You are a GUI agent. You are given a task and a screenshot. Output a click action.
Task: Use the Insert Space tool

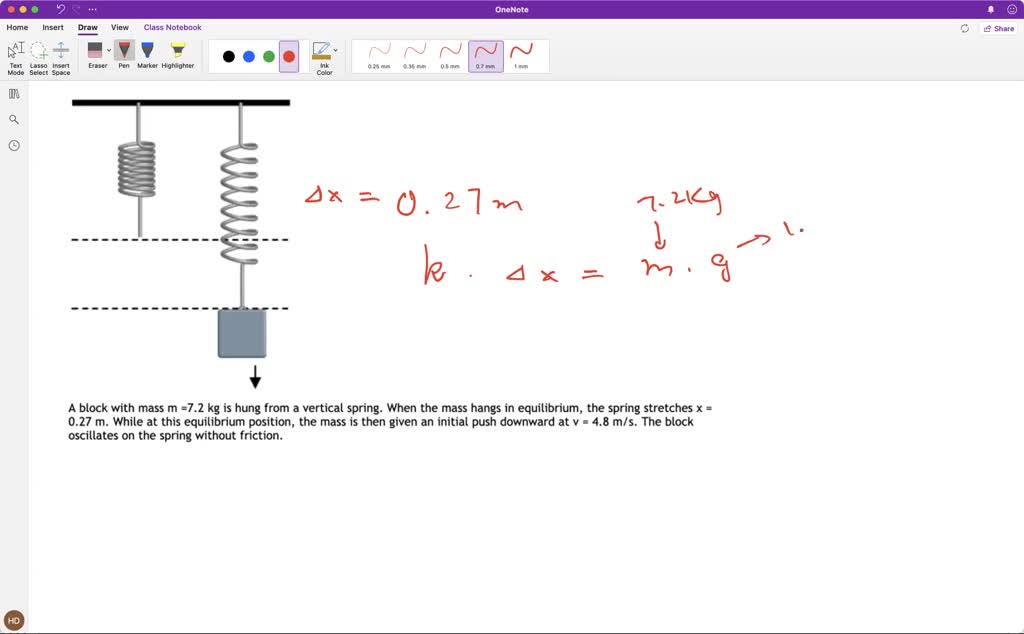[x=62, y=55]
